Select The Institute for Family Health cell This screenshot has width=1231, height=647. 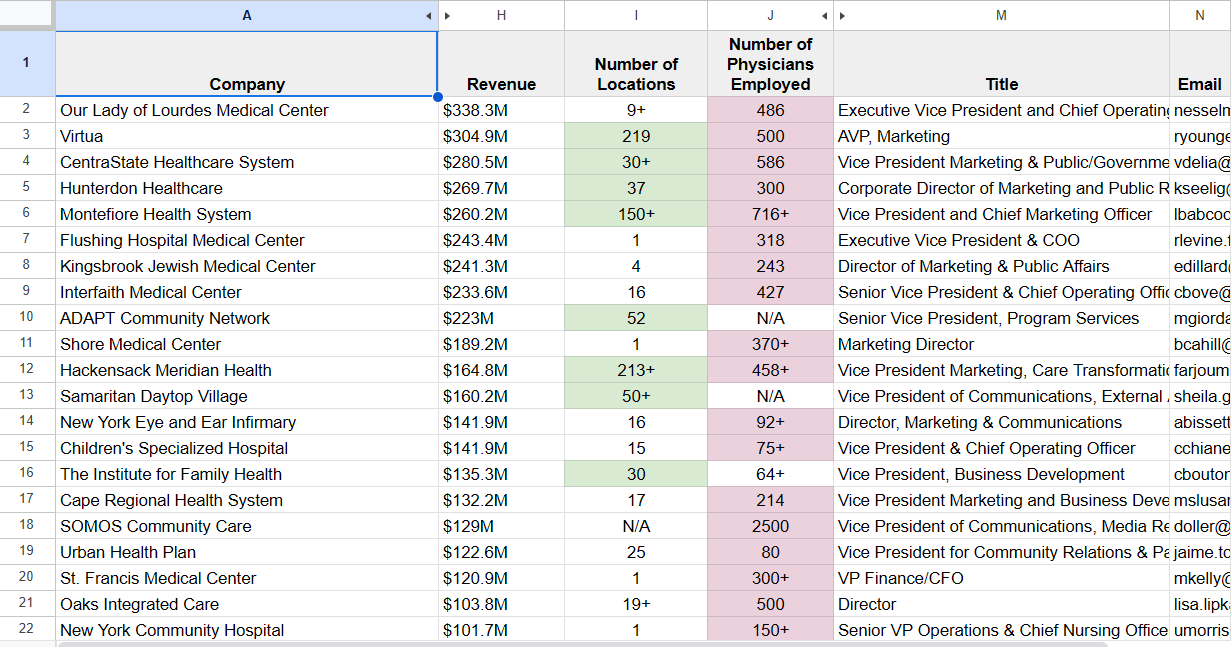(247, 474)
